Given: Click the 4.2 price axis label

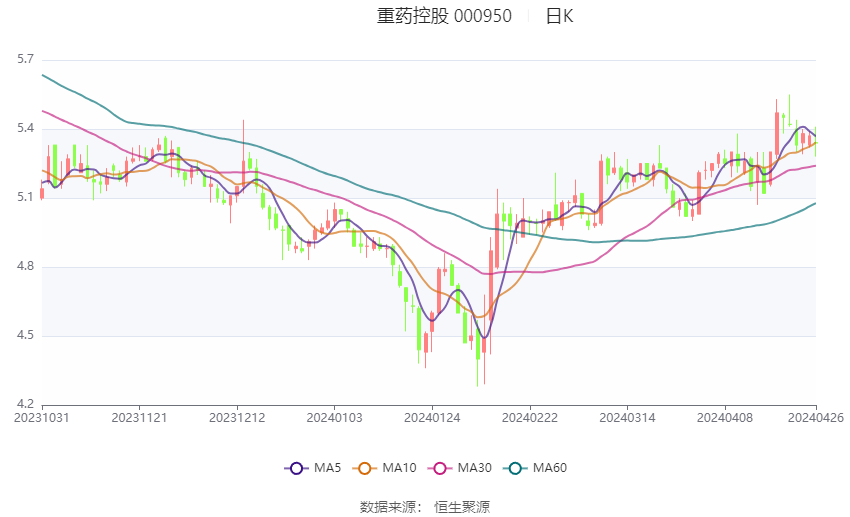Looking at the screenshot, I should (25, 404).
